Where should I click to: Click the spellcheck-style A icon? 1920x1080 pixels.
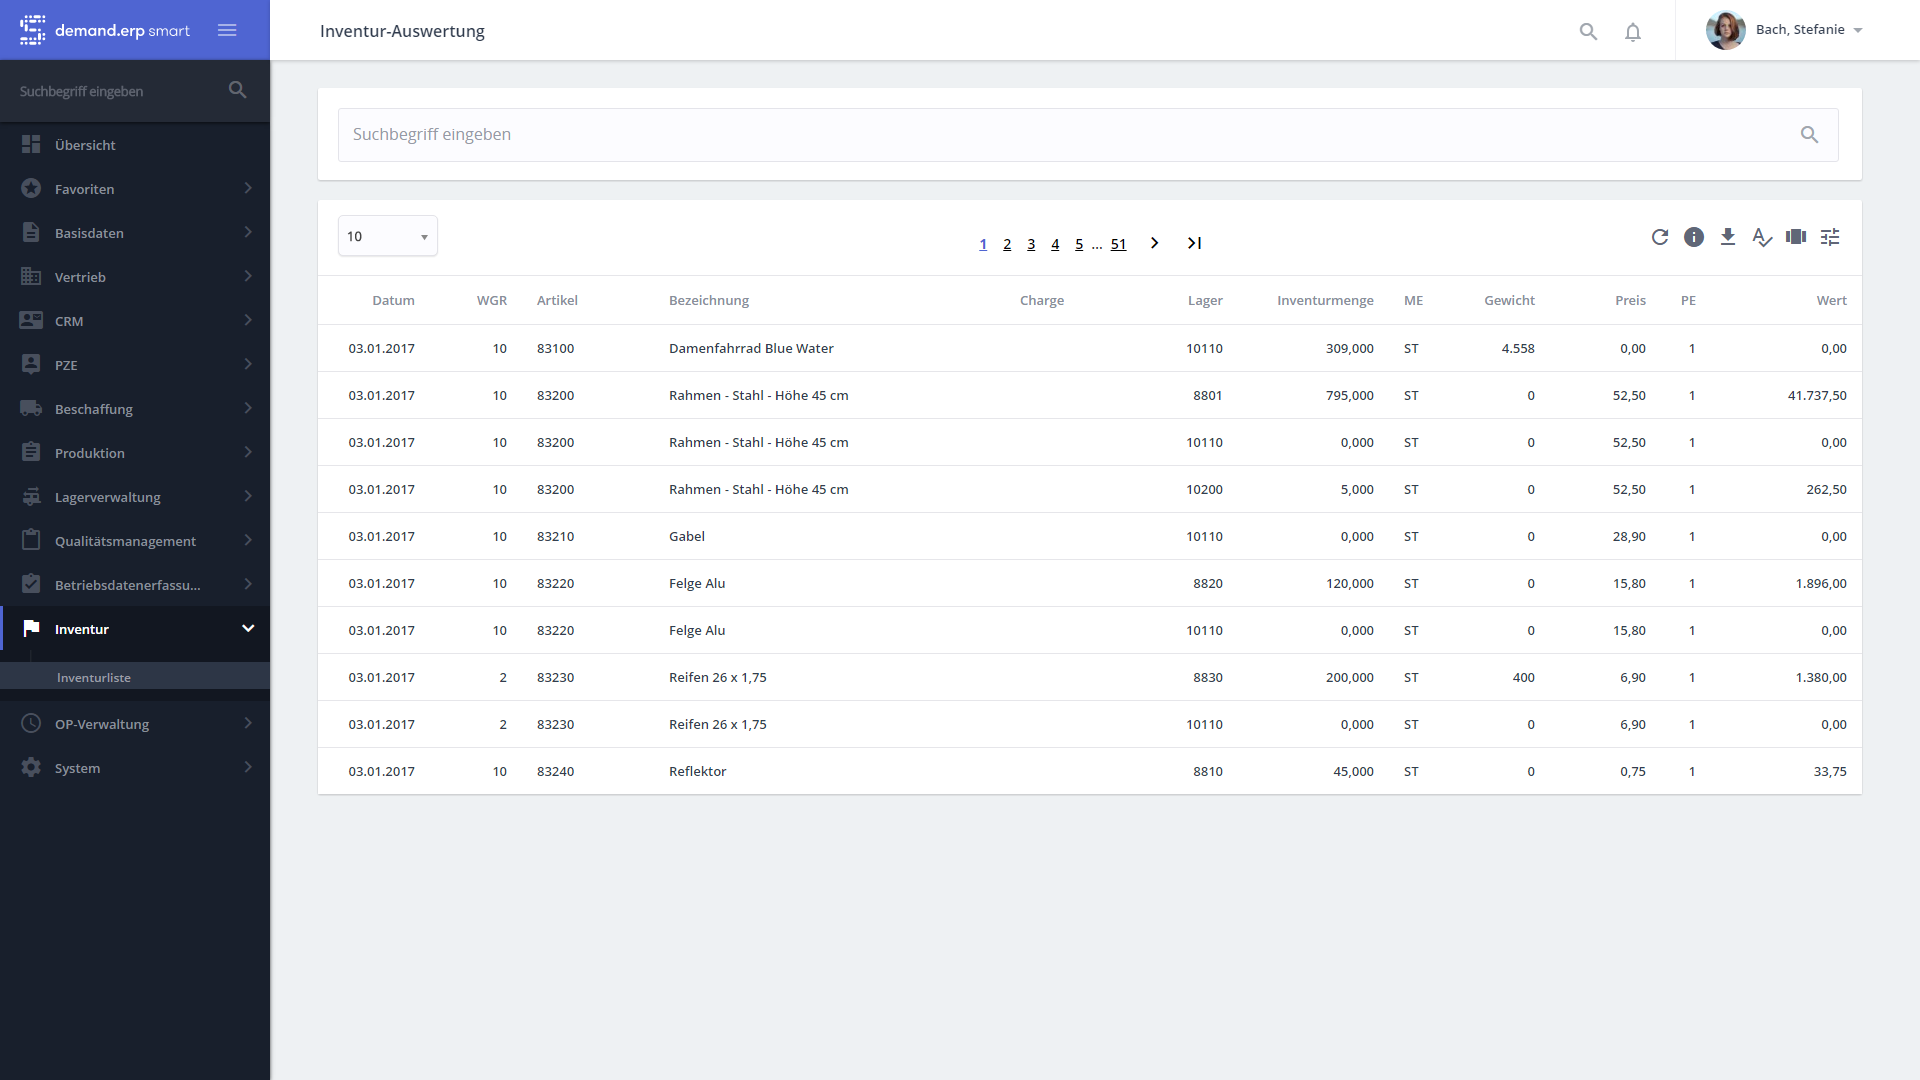[1762, 237]
